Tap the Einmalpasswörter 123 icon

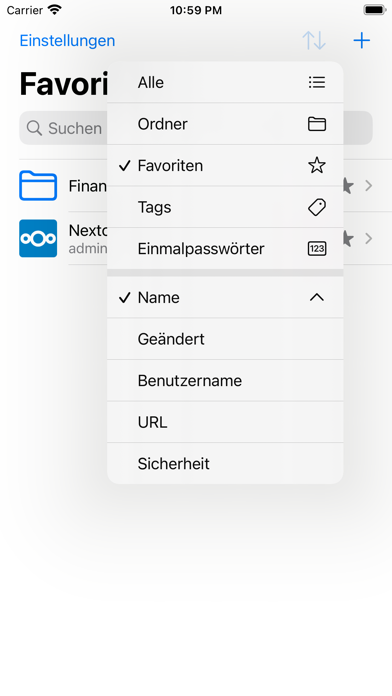click(317, 249)
